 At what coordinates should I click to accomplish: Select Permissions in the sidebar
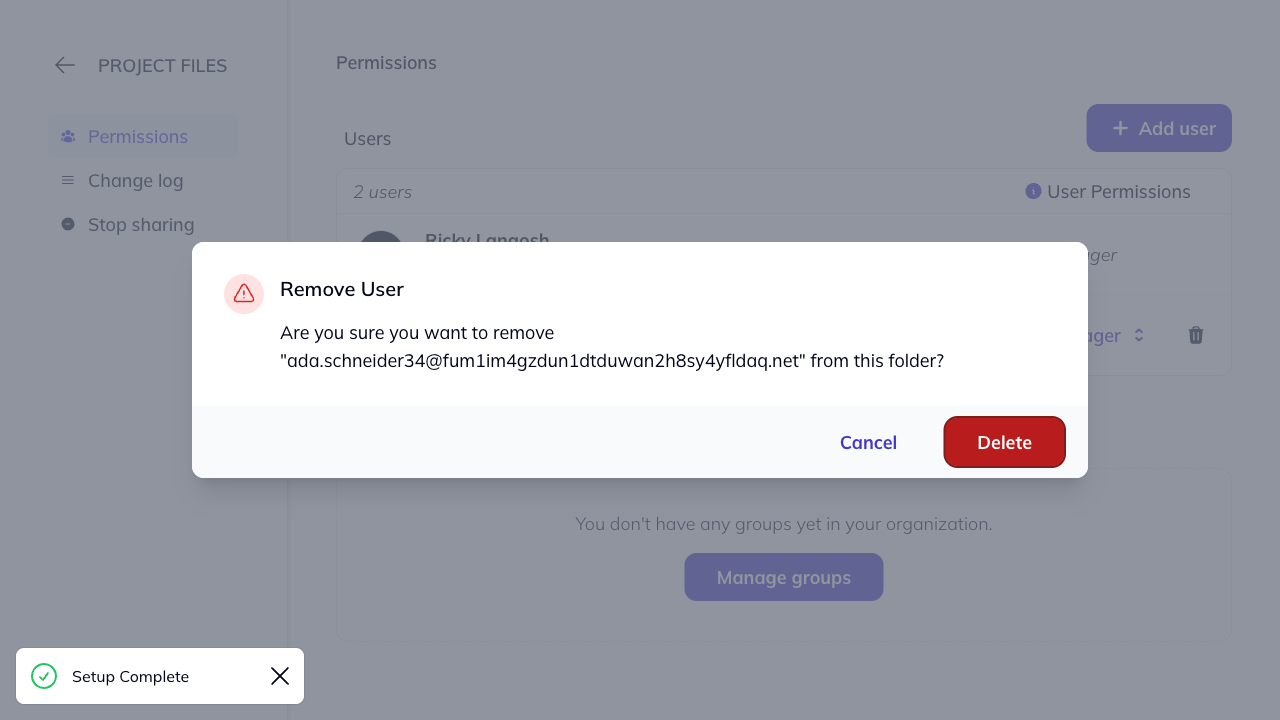(137, 136)
